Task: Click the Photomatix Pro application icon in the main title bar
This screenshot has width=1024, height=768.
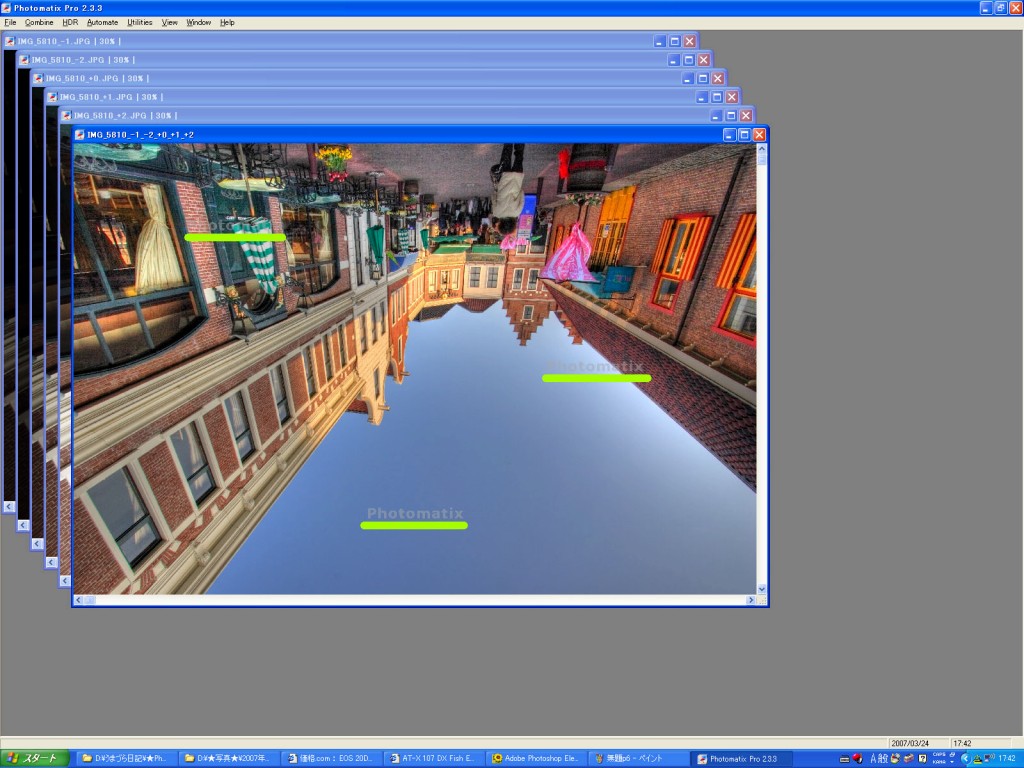Action: click(x=7, y=8)
